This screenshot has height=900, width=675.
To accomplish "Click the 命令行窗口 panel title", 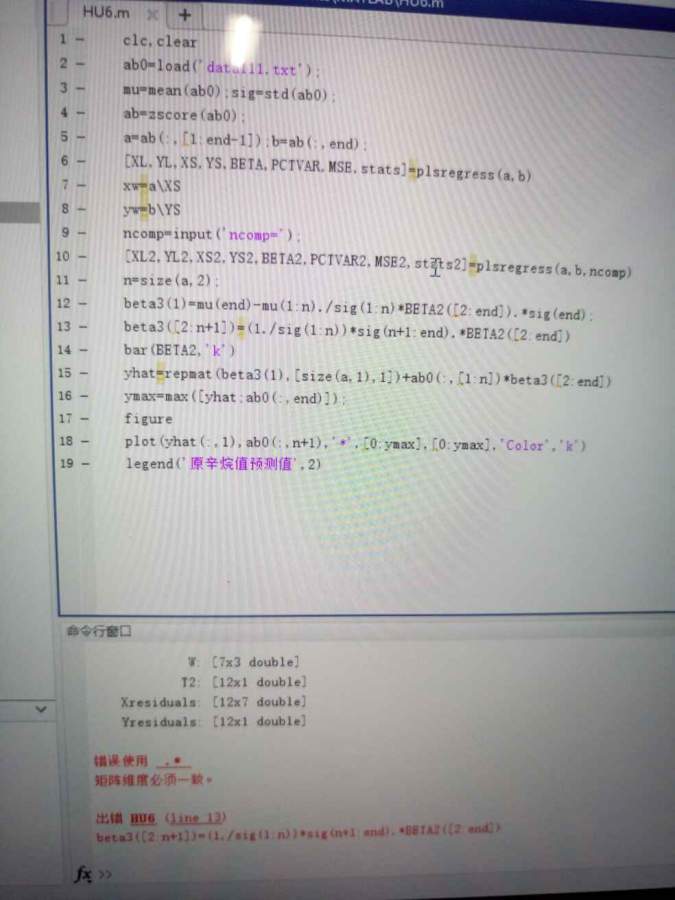I will (99, 631).
